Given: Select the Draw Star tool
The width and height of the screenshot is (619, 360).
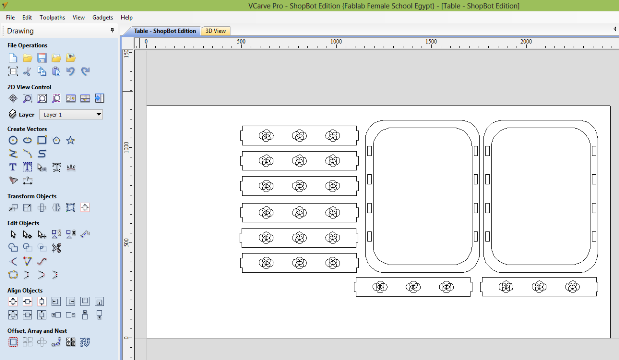Looking at the screenshot, I should pyautogui.click(x=71, y=140).
